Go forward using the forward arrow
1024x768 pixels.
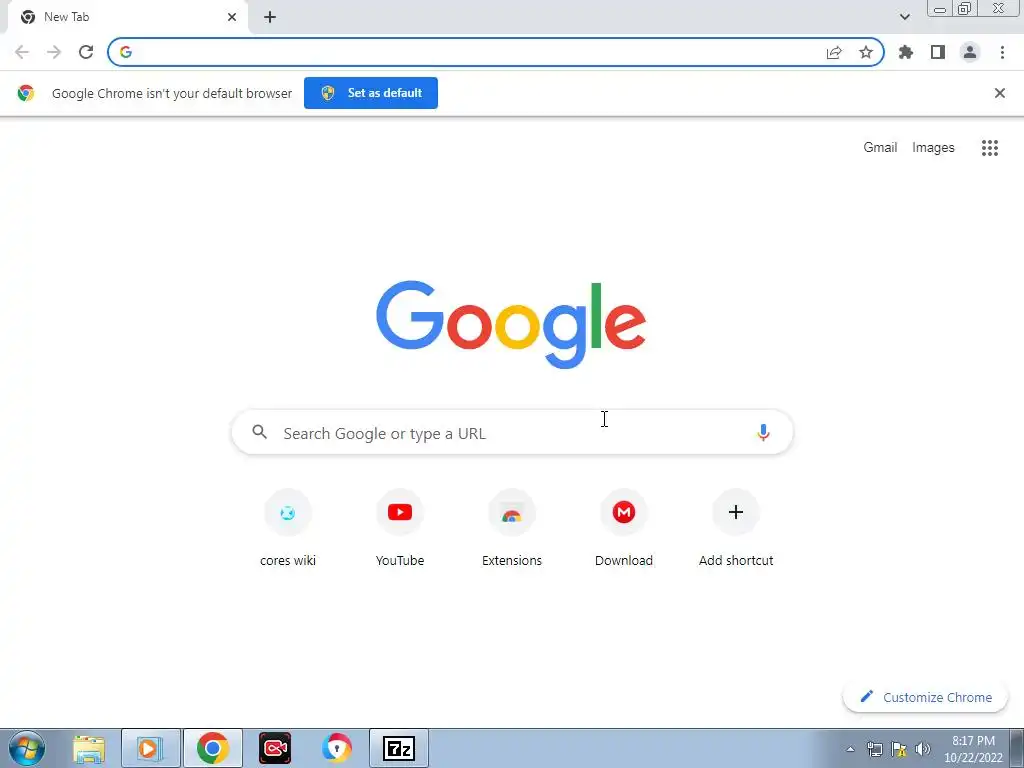point(54,52)
